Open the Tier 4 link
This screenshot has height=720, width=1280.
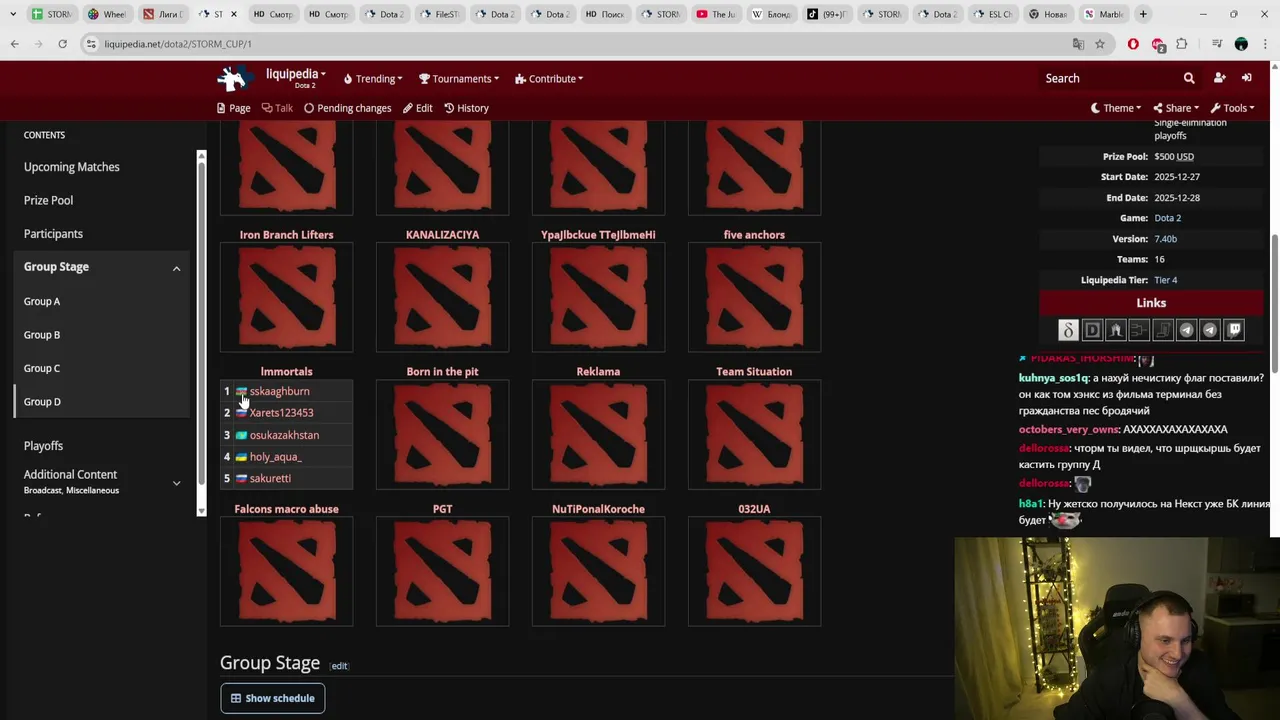click(x=1165, y=280)
